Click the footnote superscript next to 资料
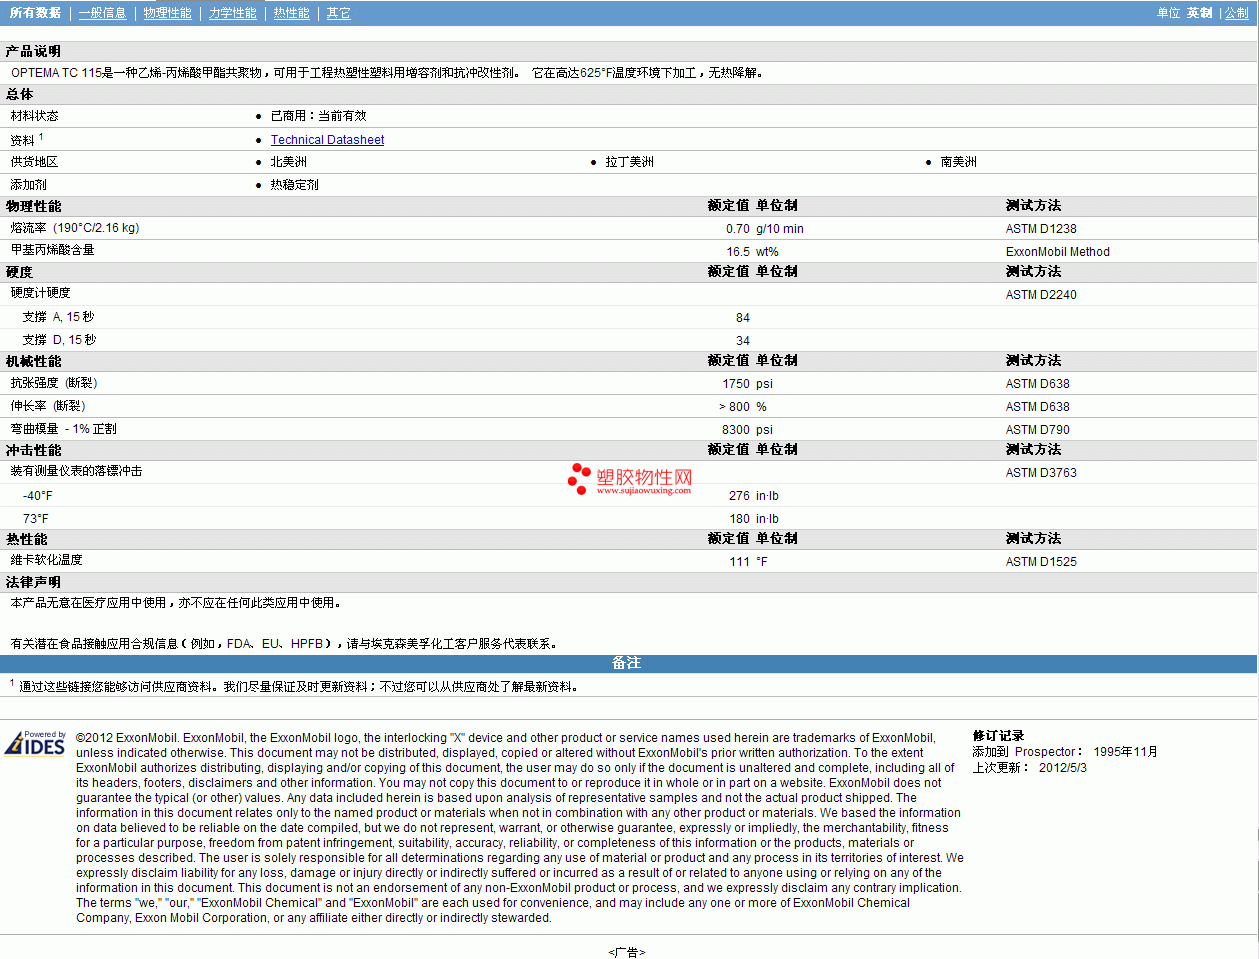The width and height of the screenshot is (1259, 959). pyautogui.click(x=41, y=137)
